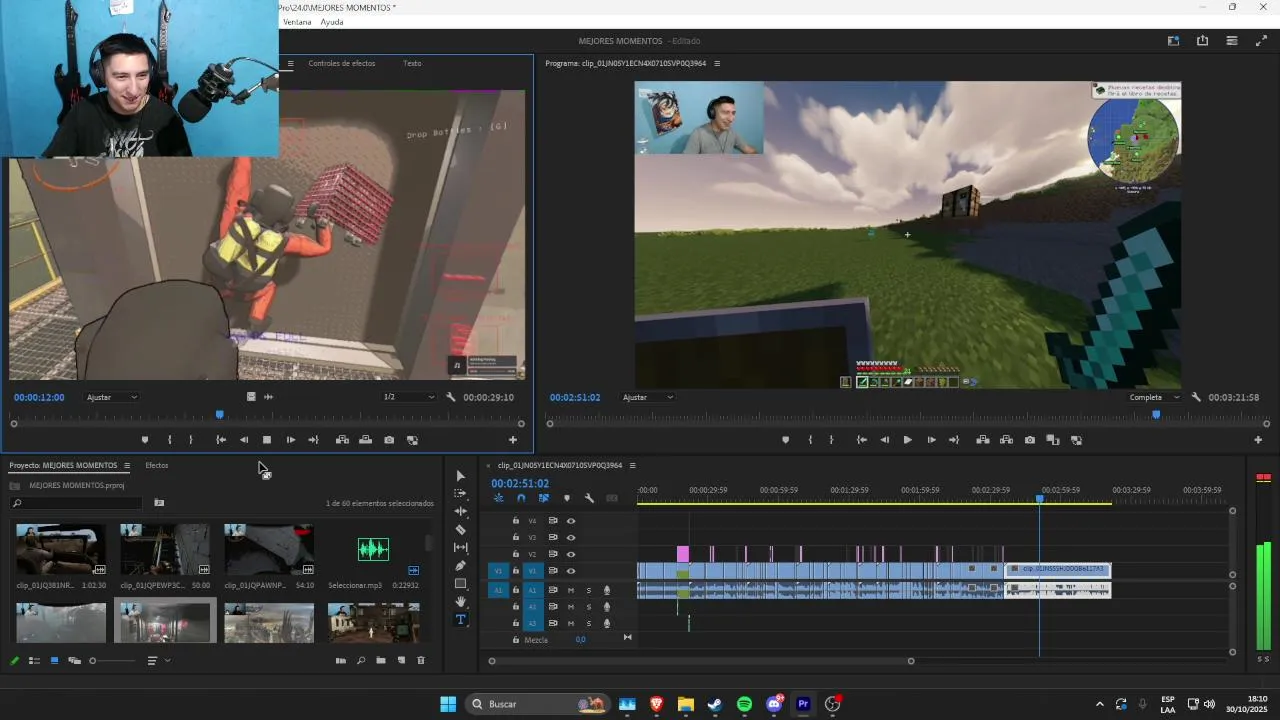The height and width of the screenshot is (720, 1280).
Task: Click Overwrite button in Source monitor
Action: 365,440
